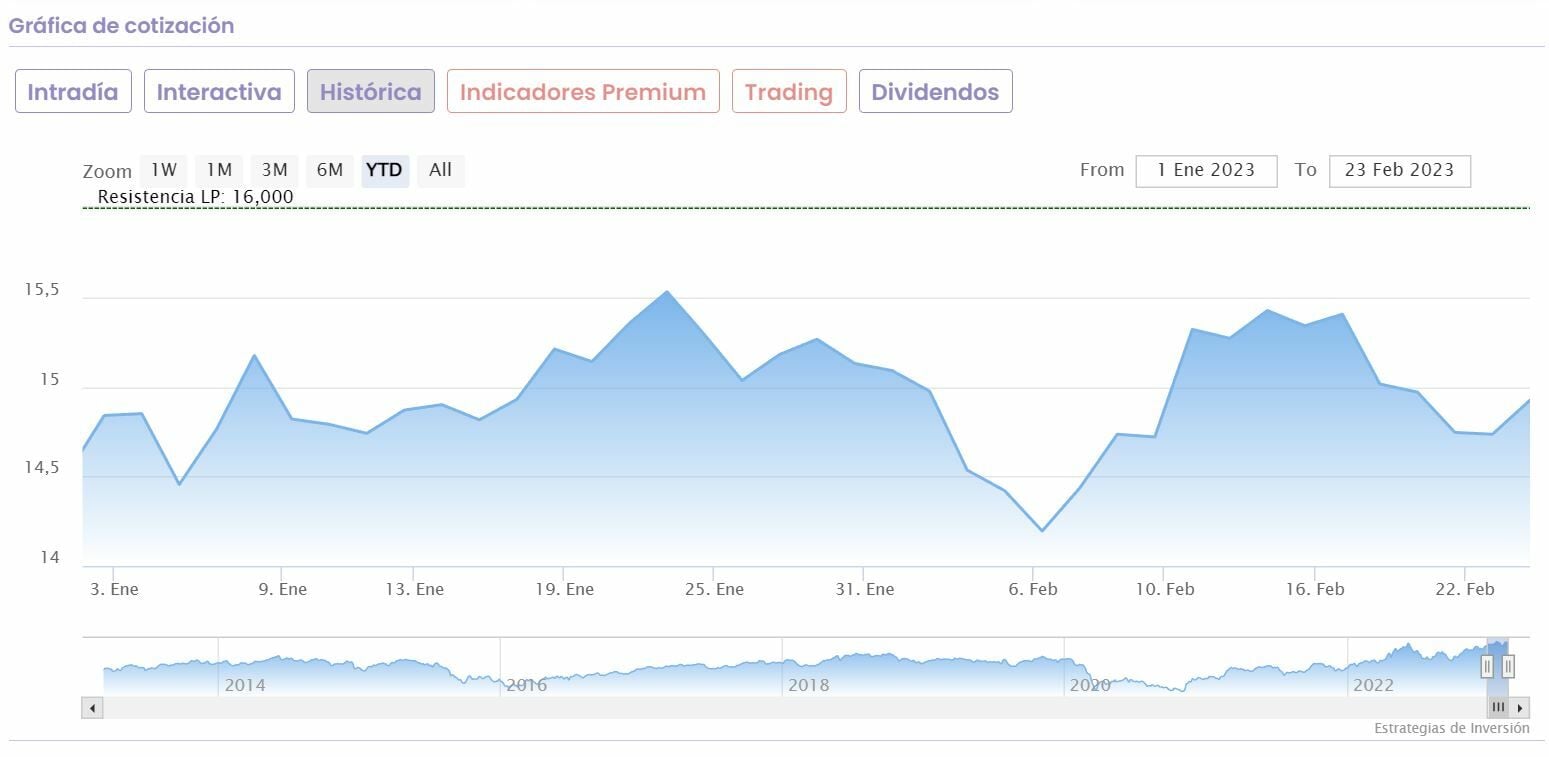Choose the 6M zoom range
This screenshot has height=757, width=1549.
(330, 170)
